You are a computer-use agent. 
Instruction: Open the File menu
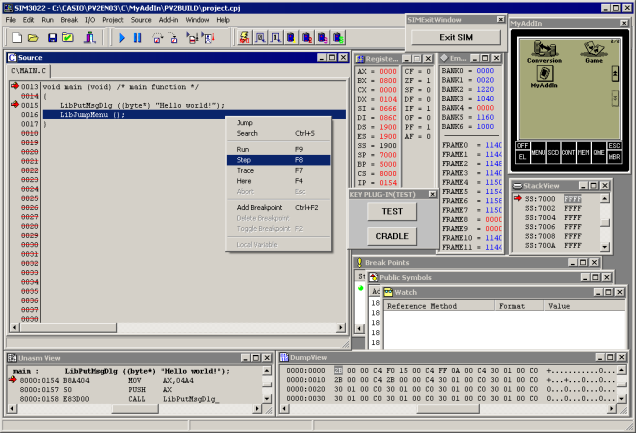pos(11,20)
